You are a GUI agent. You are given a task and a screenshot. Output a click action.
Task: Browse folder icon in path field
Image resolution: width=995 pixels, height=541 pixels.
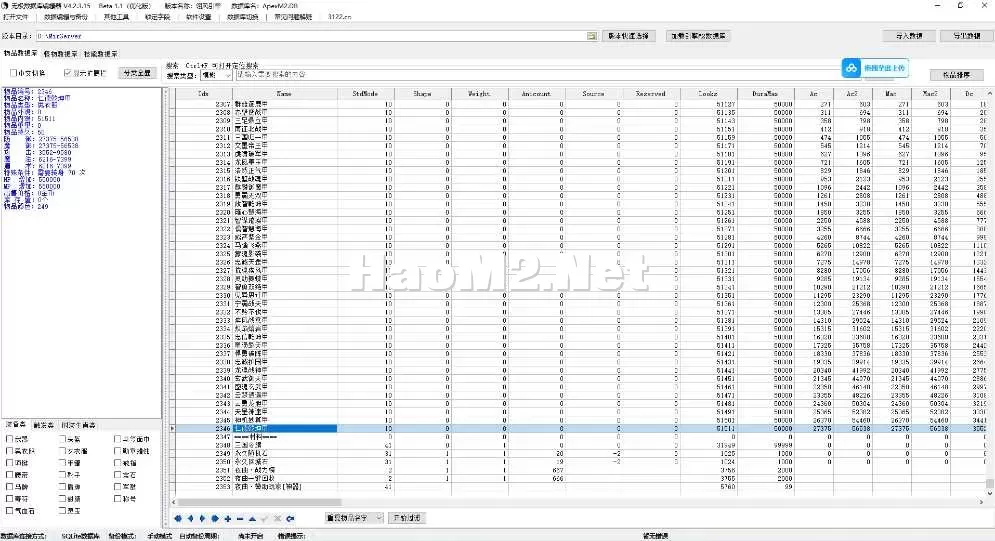click(x=591, y=36)
